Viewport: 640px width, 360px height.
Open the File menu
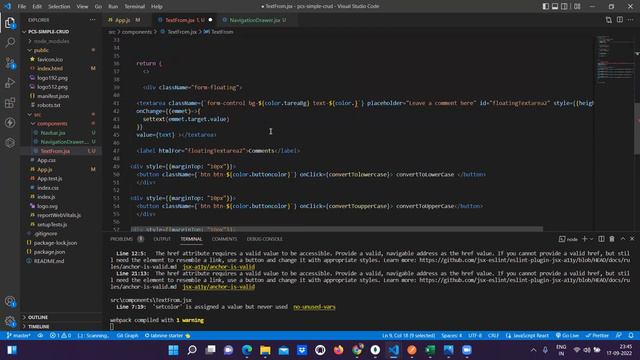(22, 7)
